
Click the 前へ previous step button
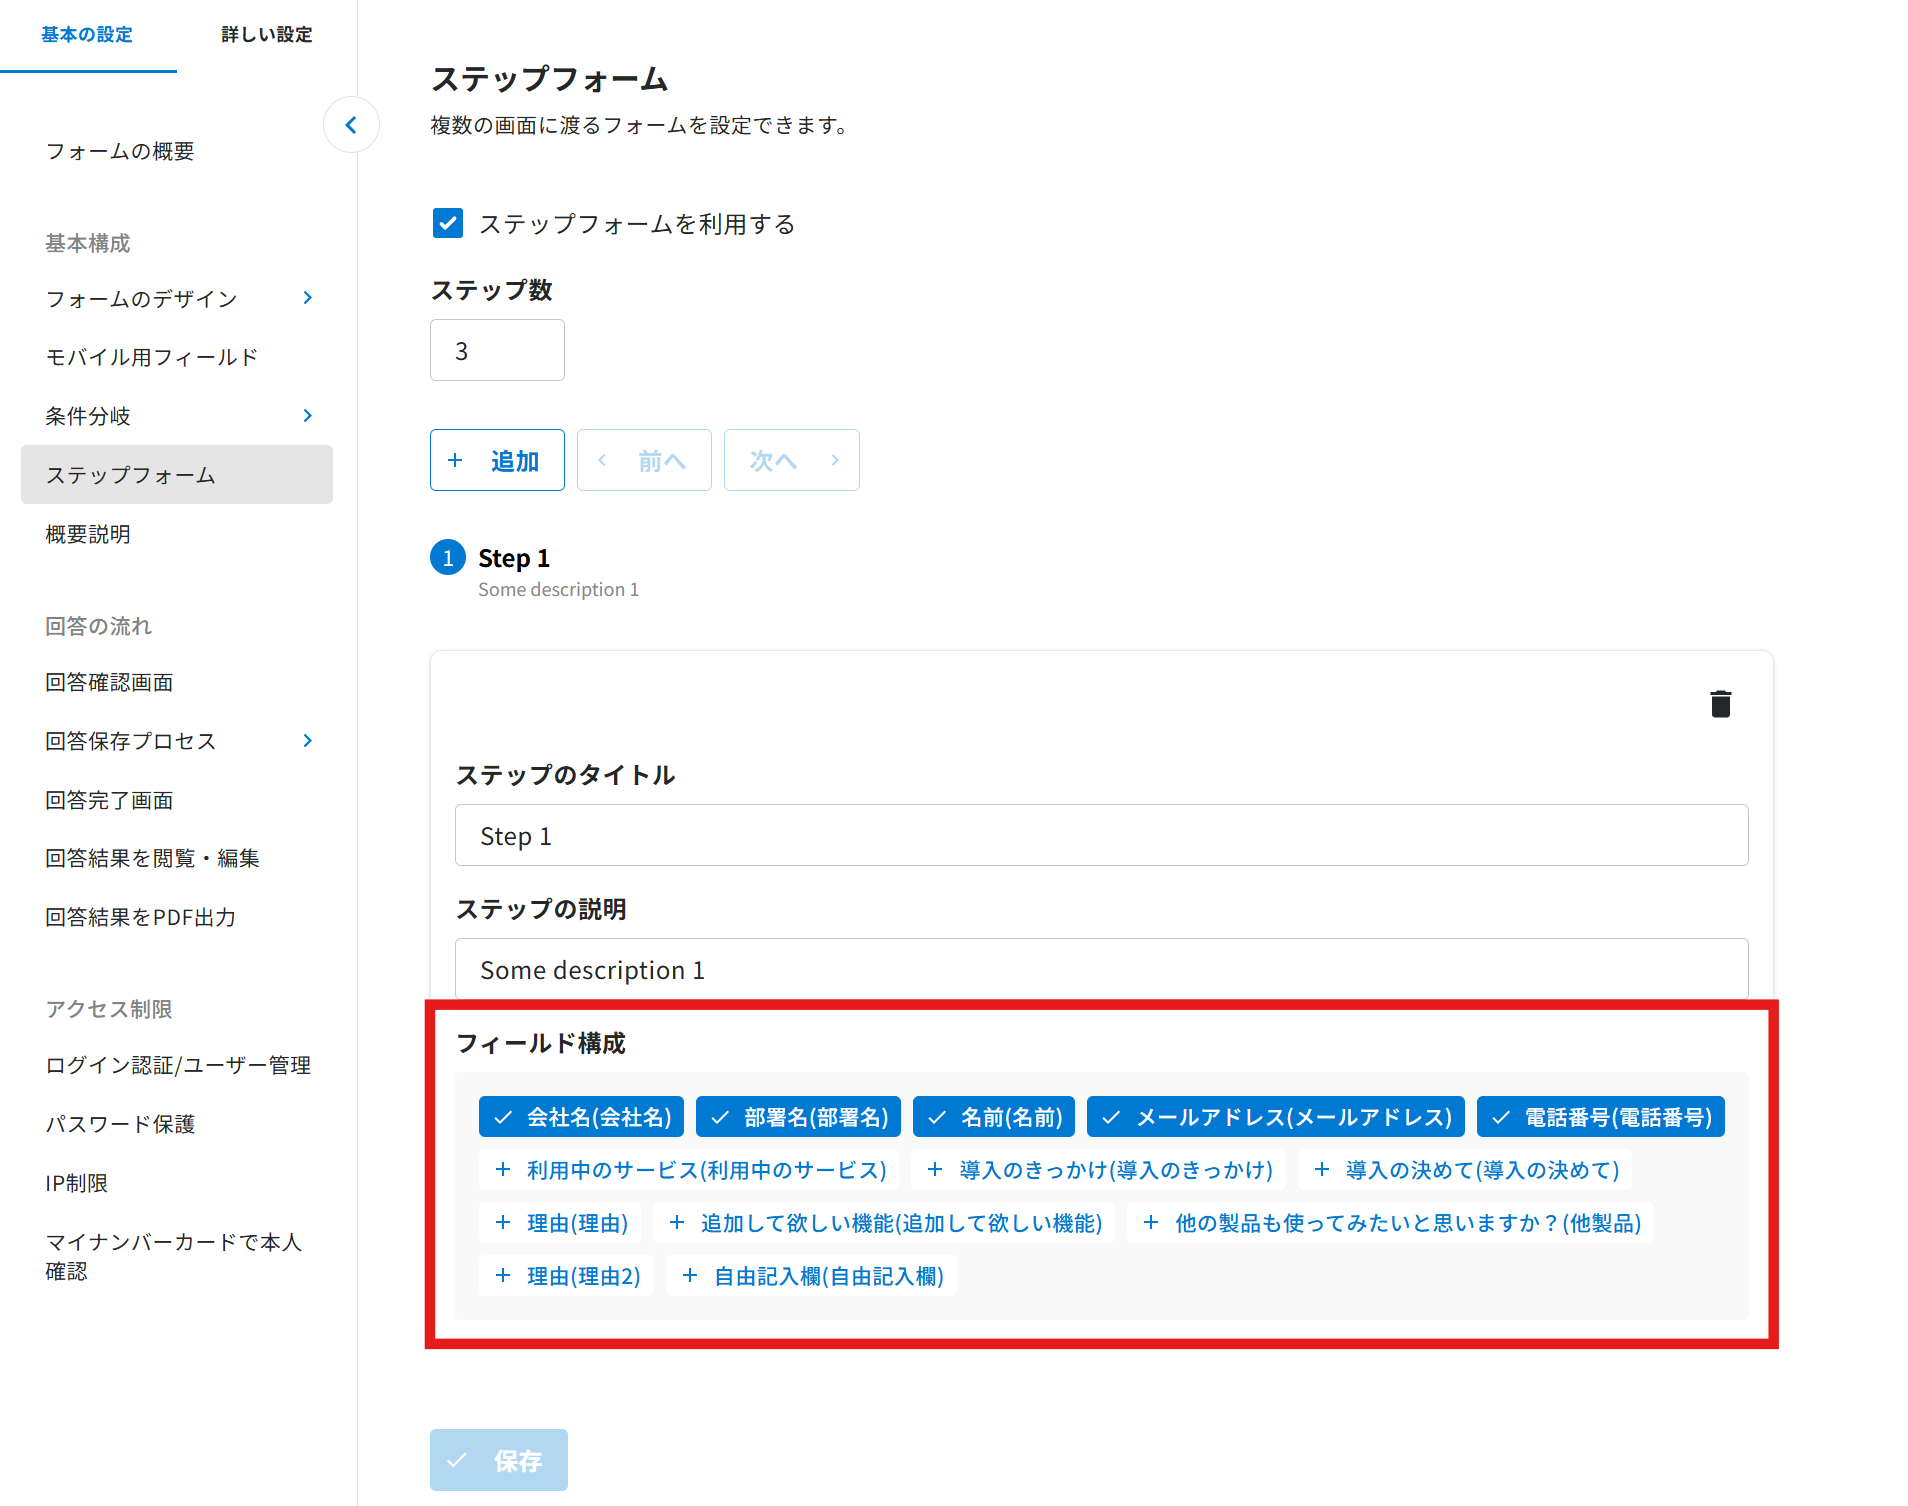[644, 460]
